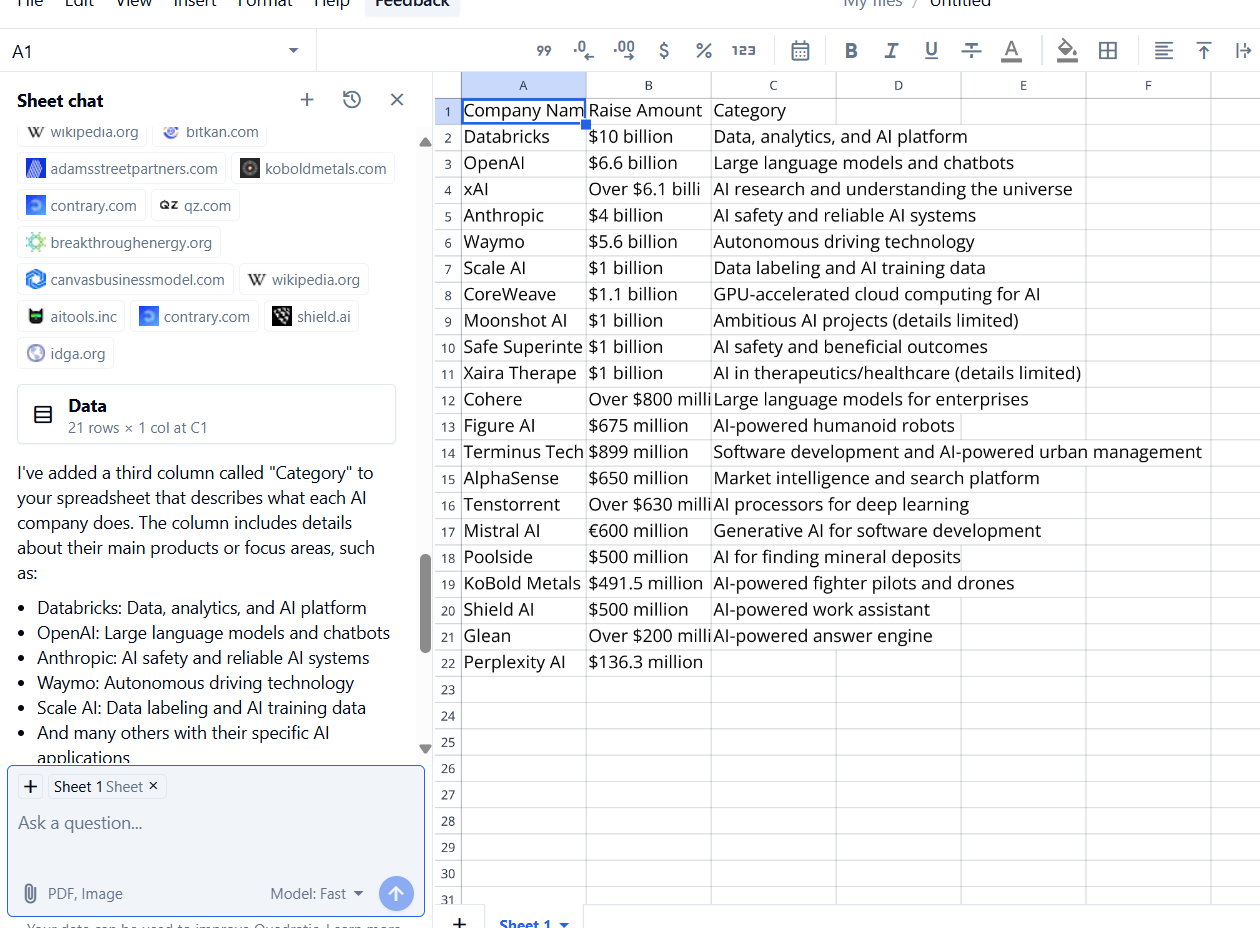Apply percent number format
This screenshot has height=928, width=1260.
(704, 51)
